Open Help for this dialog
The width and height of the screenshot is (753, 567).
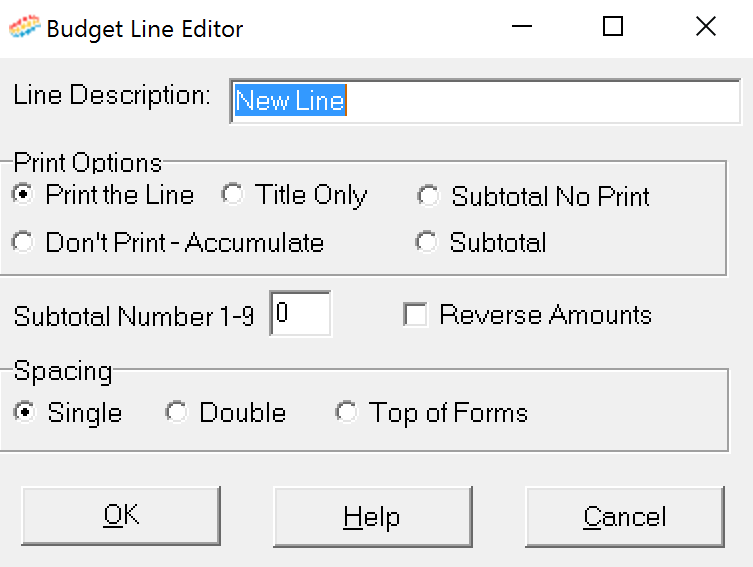373,517
